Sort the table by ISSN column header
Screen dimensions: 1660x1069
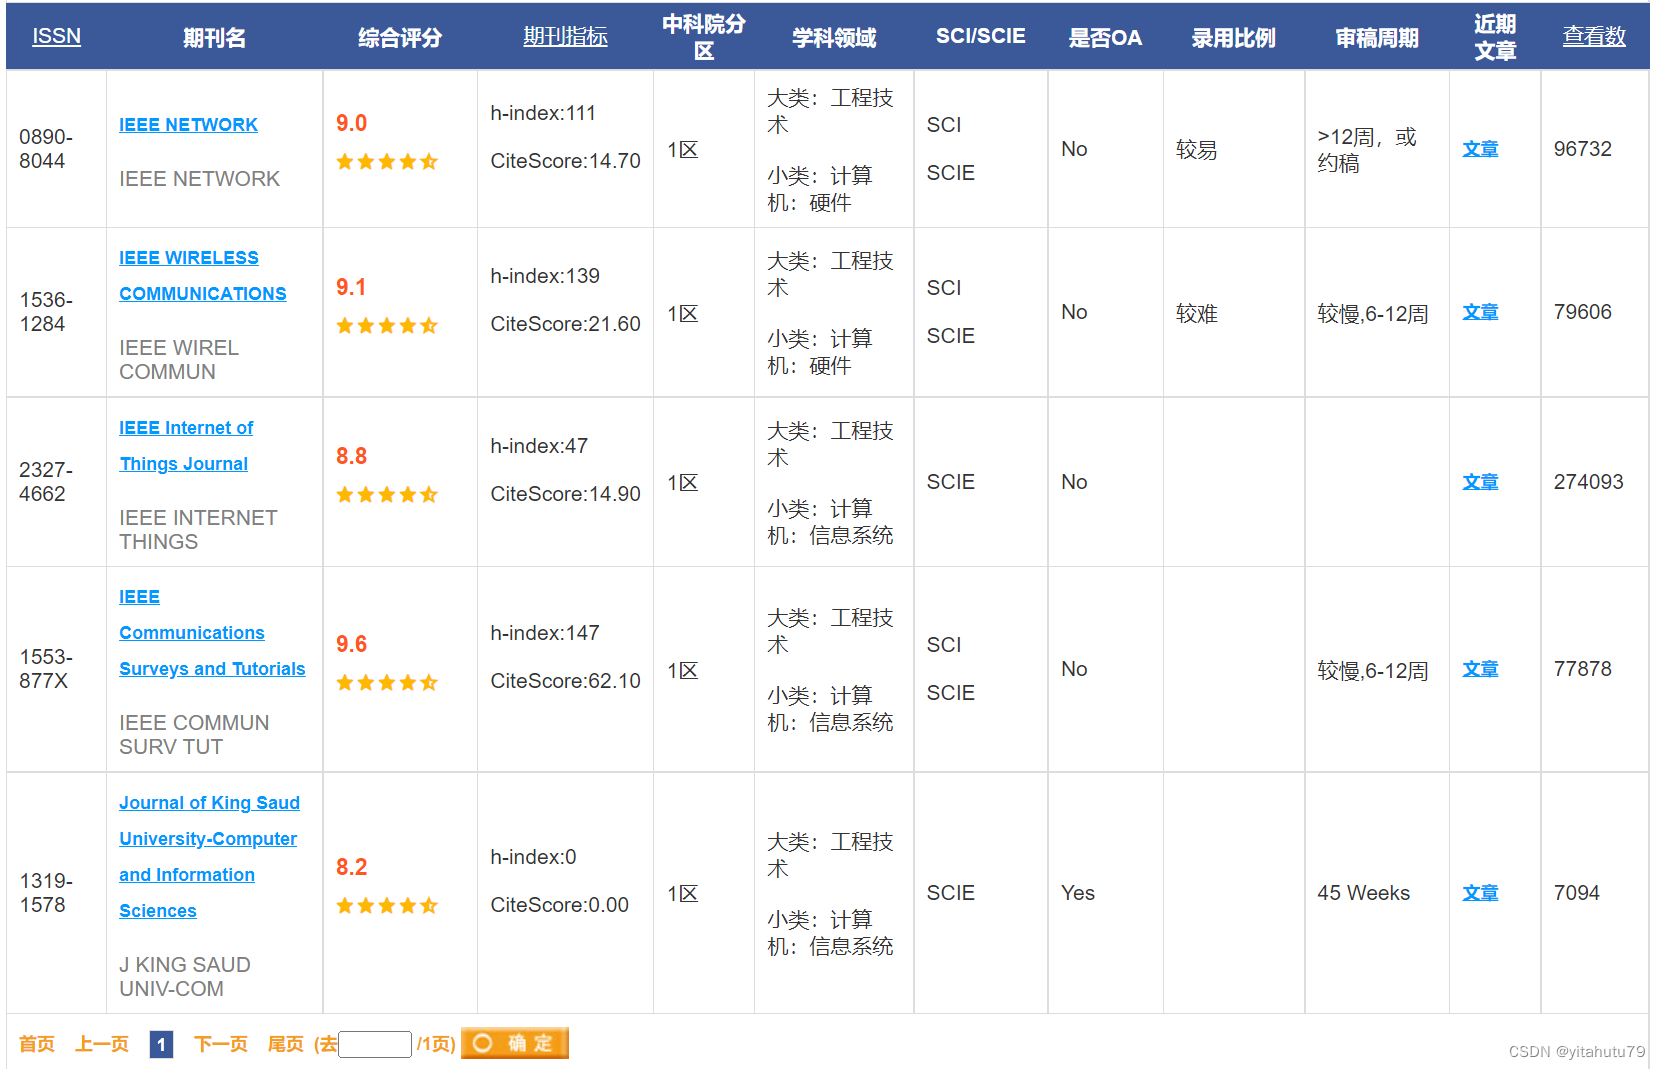[x=56, y=36]
